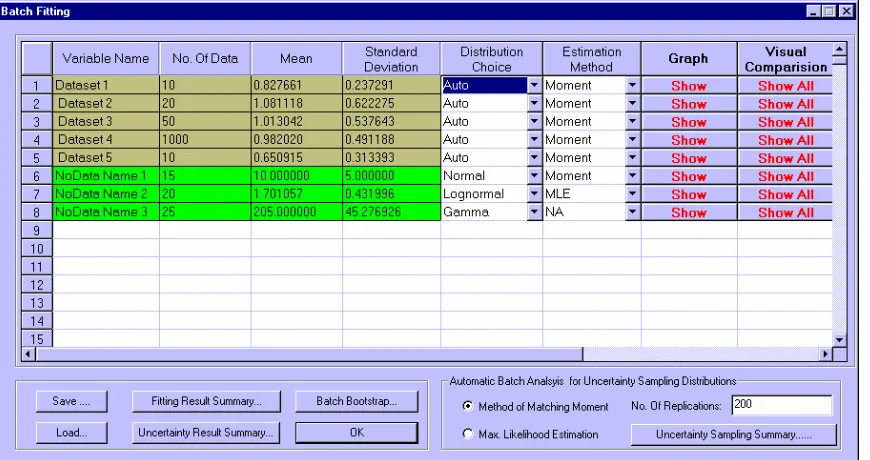Click Show graph button for NoData Name 2
The image size is (870, 460).
pyautogui.click(x=689, y=194)
